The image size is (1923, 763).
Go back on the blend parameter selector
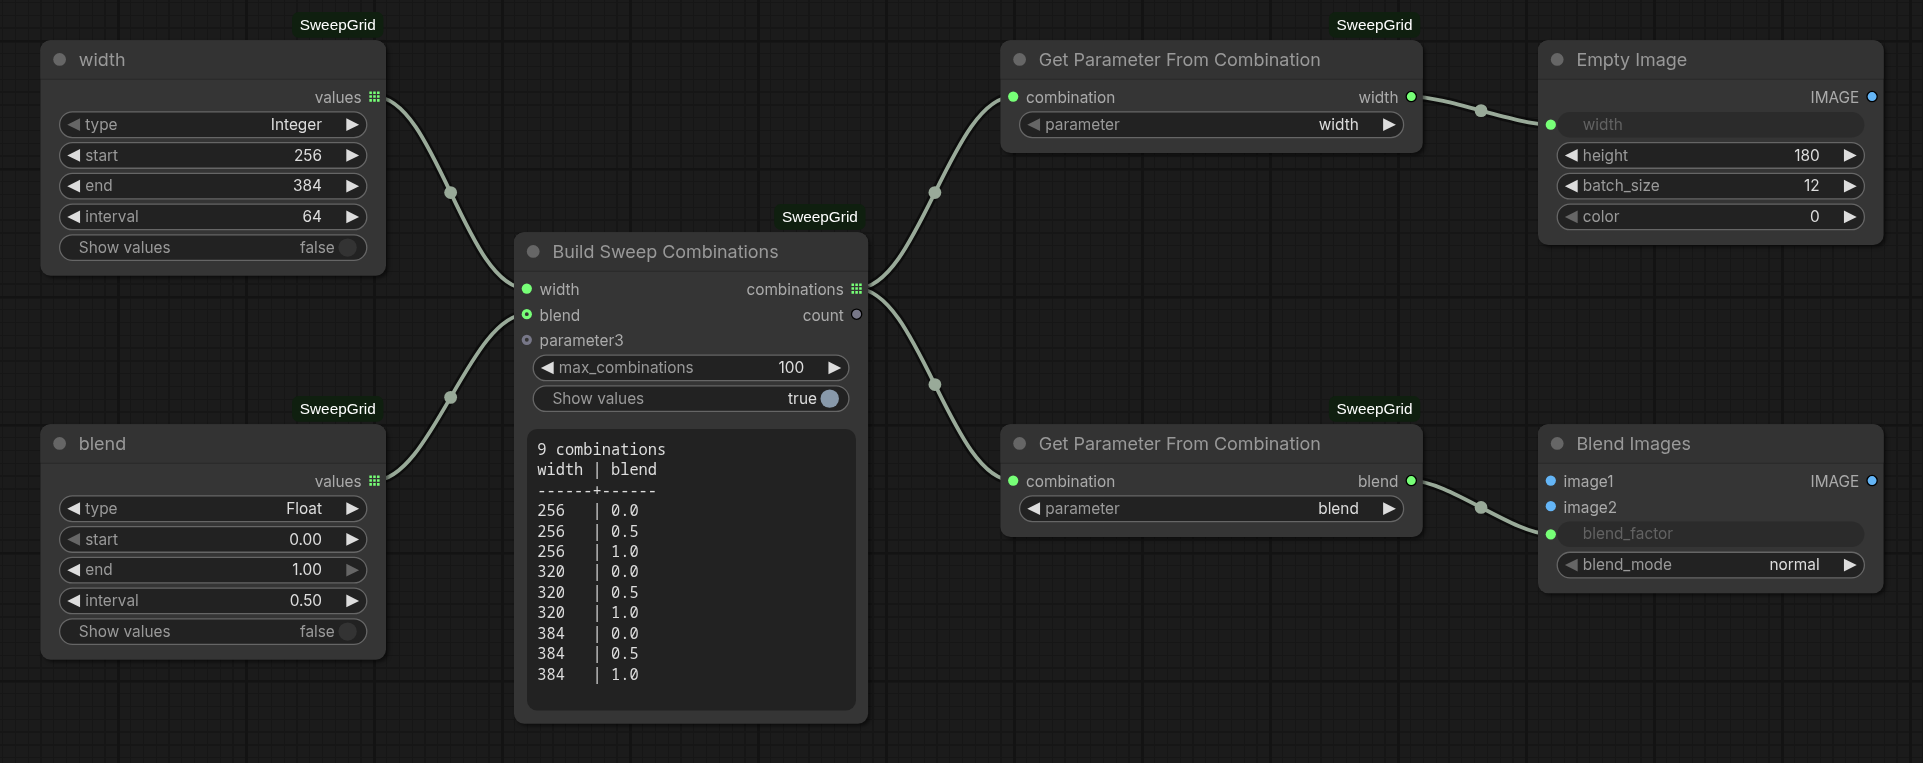pyautogui.click(x=1034, y=509)
